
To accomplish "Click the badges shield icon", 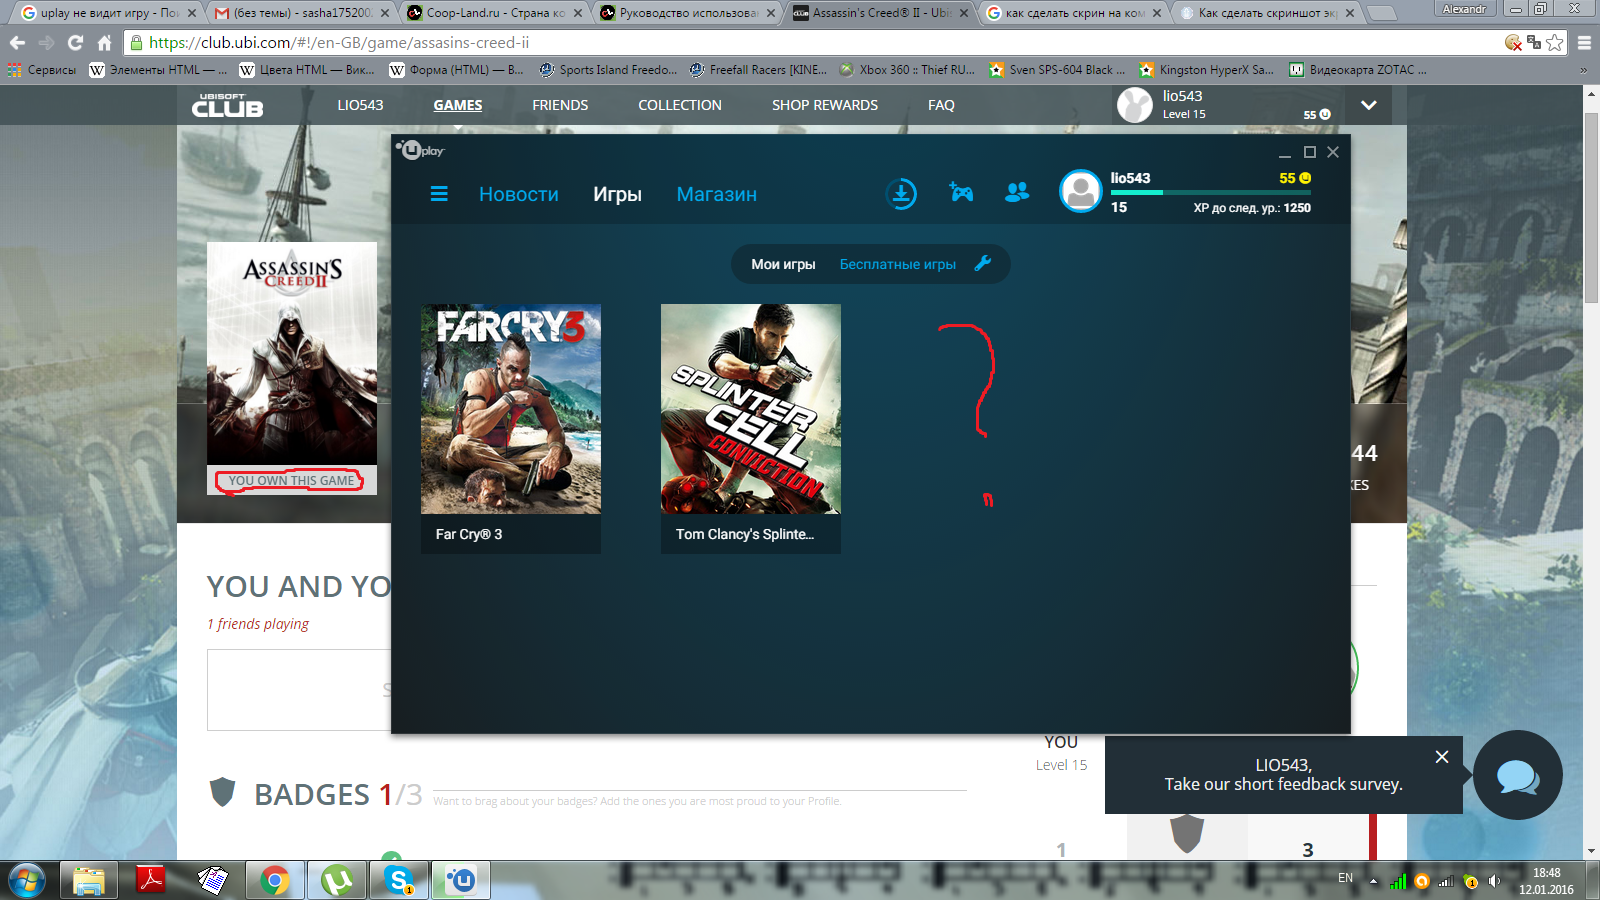I will (x=222, y=792).
